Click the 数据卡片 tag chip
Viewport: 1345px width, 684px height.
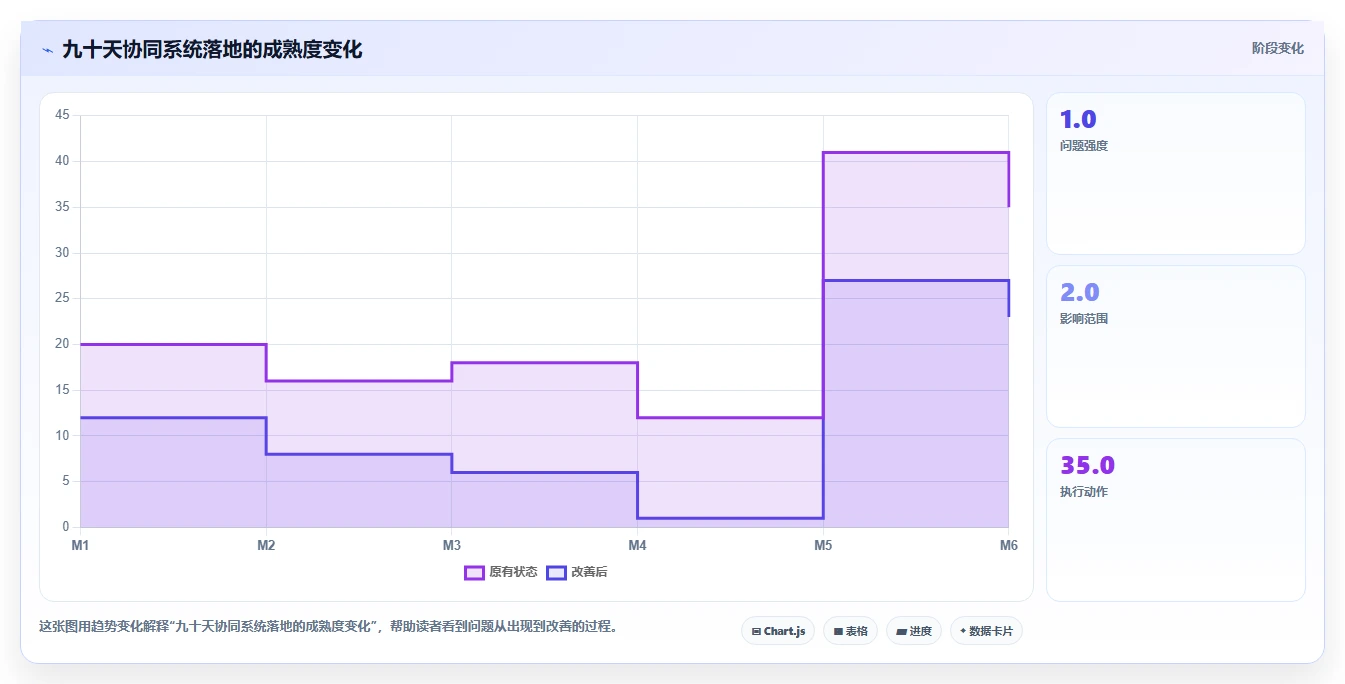pos(986,631)
